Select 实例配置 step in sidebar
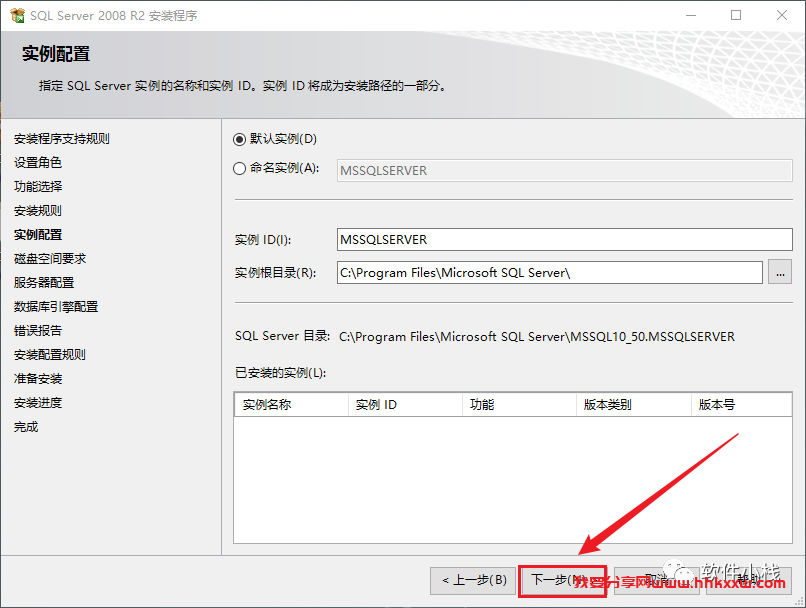 pyautogui.click(x=38, y=235)
